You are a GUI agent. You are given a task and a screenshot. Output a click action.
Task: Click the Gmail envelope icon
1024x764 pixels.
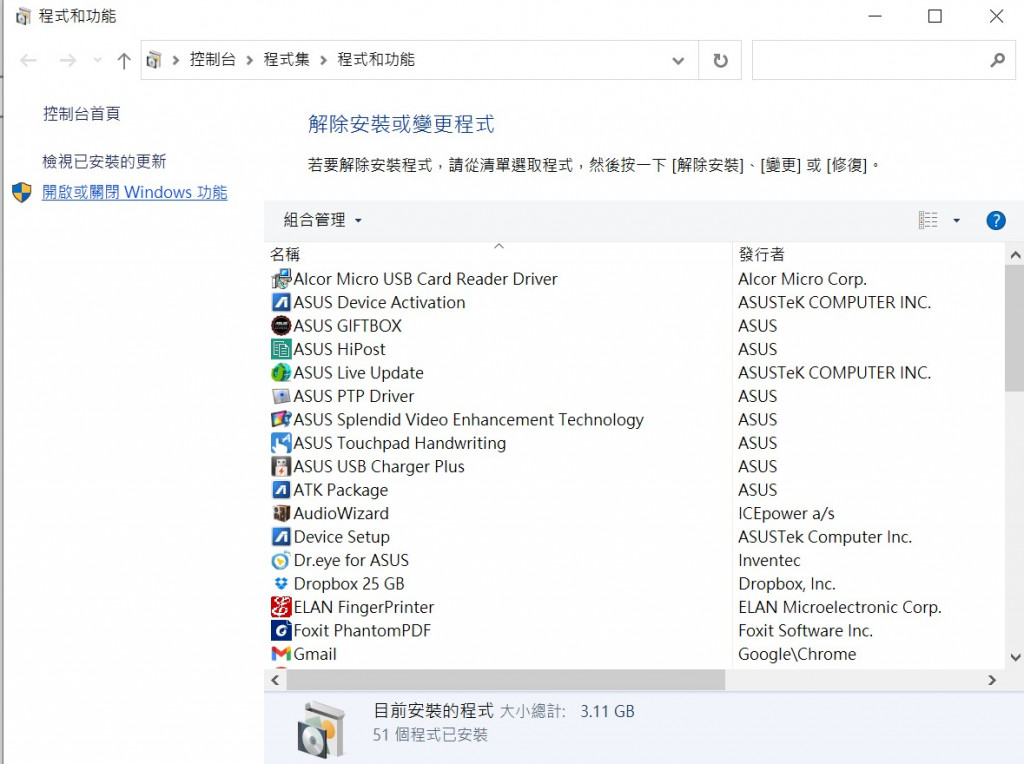tap(281, 654)
